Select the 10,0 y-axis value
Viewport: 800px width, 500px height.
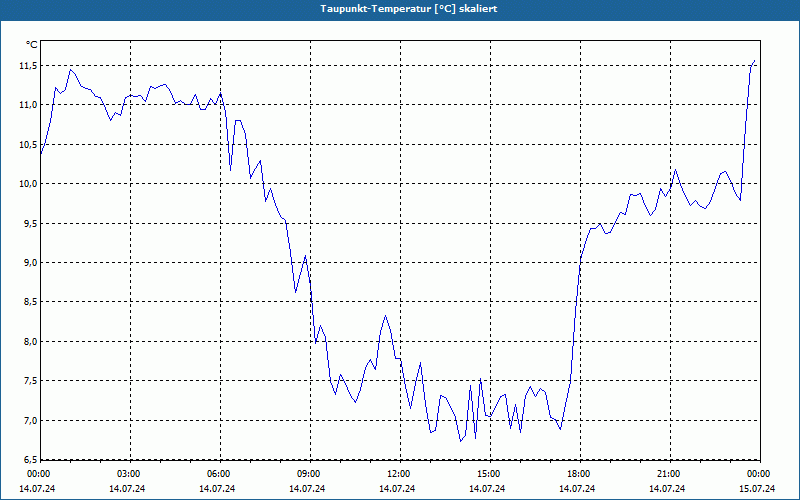29,184
